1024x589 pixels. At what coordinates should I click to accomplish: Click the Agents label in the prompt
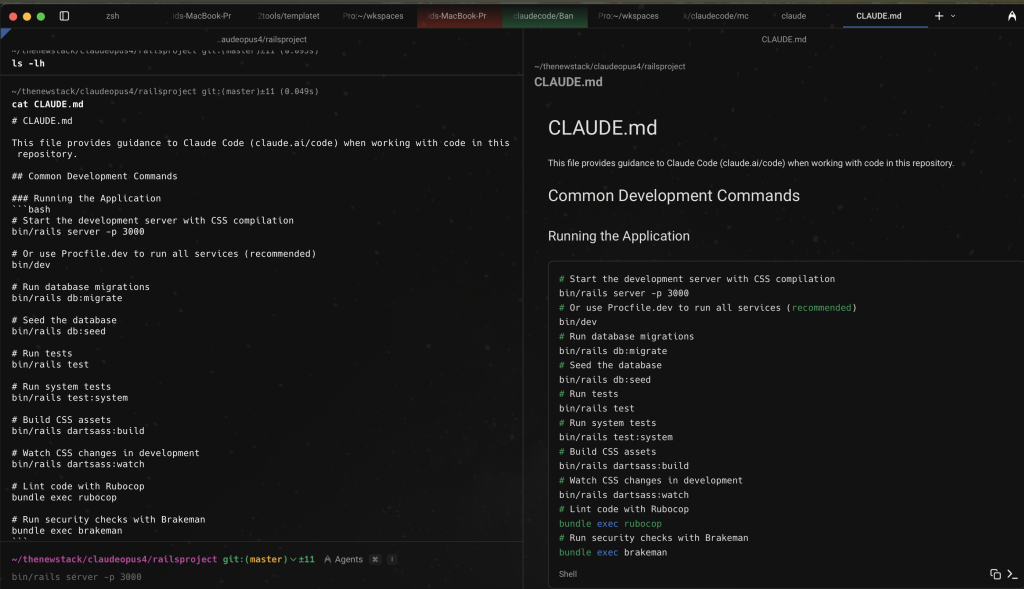[x=349, y=560]
